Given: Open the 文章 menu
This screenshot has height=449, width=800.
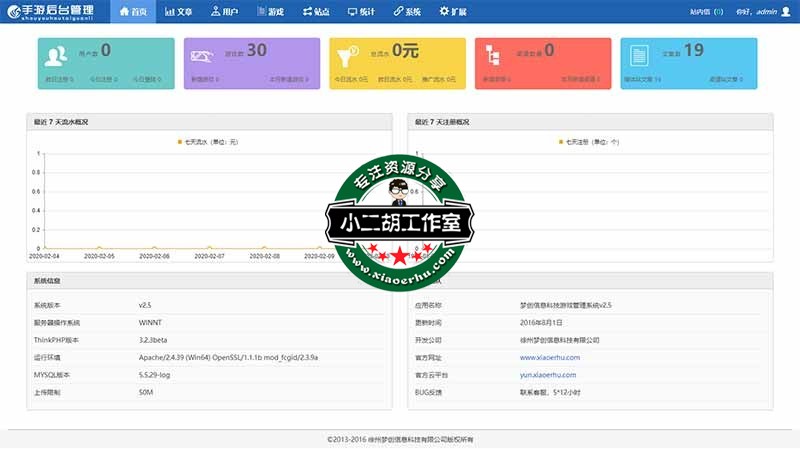Looking at the screenshot, I should (178, 12).
